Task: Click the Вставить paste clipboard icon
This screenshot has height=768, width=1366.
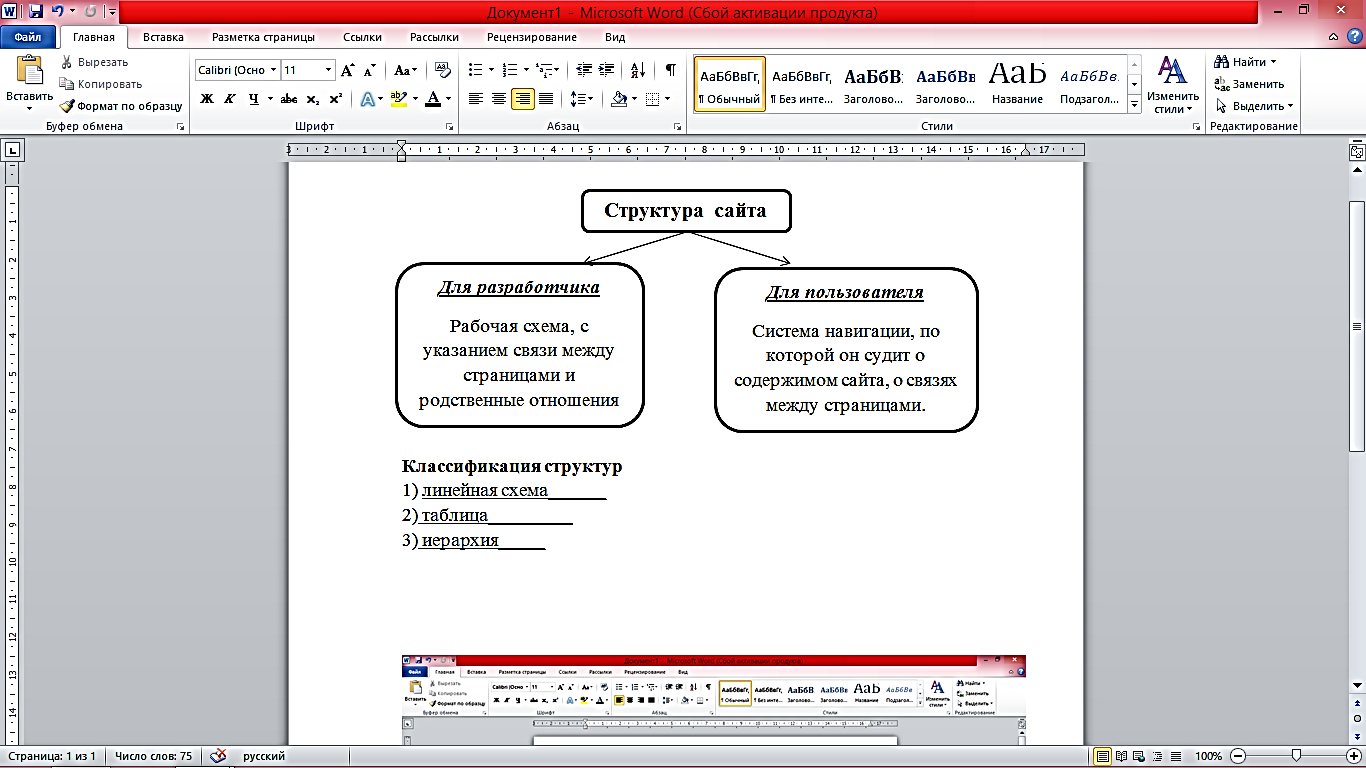Action: [30, 71]
